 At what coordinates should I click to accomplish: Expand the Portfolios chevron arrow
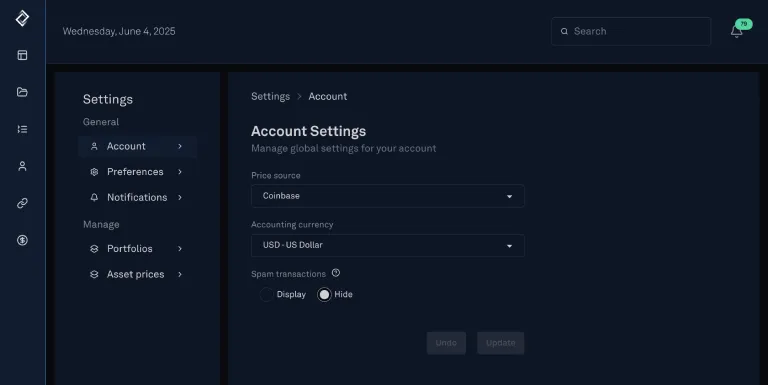tap(180, 249)
